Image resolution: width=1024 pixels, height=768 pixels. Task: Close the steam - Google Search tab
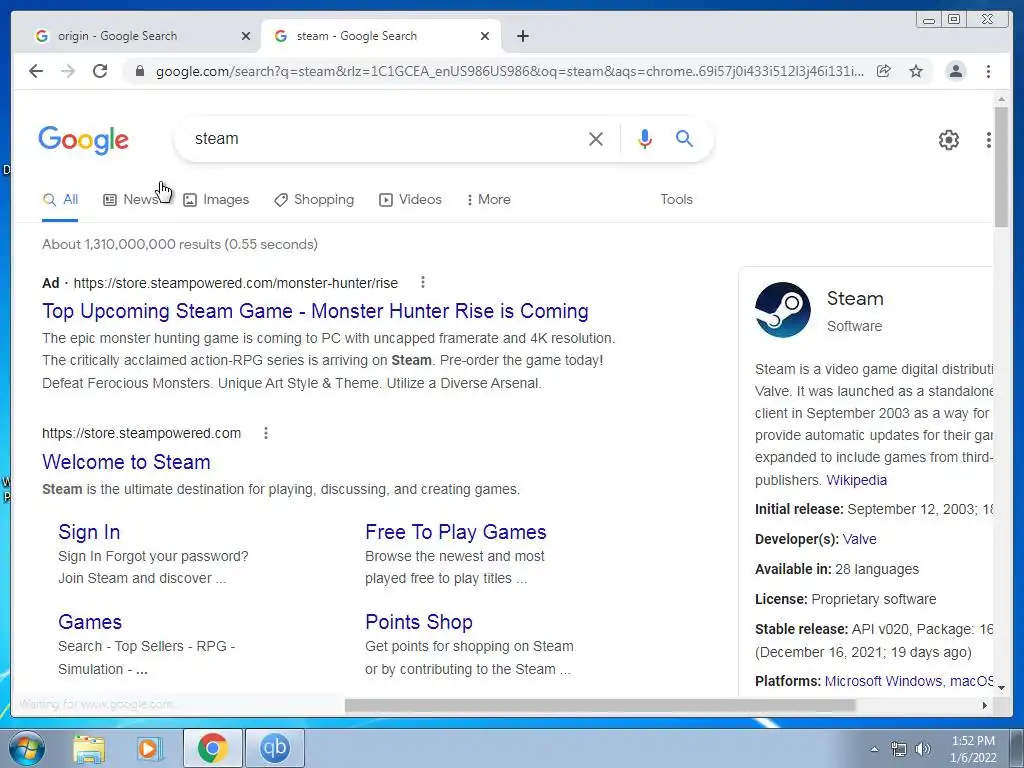(x=485, y=36)
